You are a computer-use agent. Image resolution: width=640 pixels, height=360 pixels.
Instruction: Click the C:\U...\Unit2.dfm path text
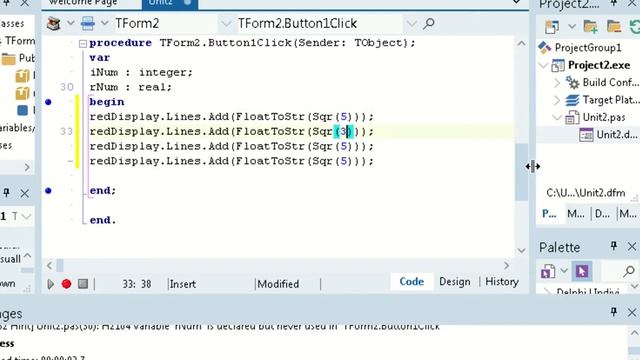[x=585, y=193]
